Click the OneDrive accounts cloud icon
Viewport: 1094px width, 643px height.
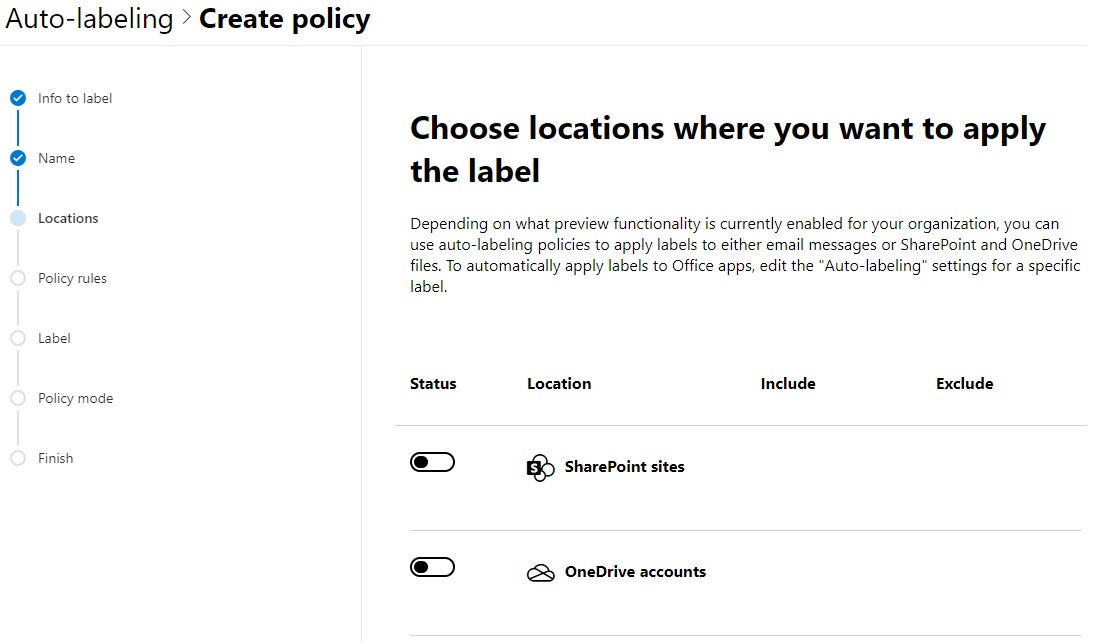[x=540, y=573]
